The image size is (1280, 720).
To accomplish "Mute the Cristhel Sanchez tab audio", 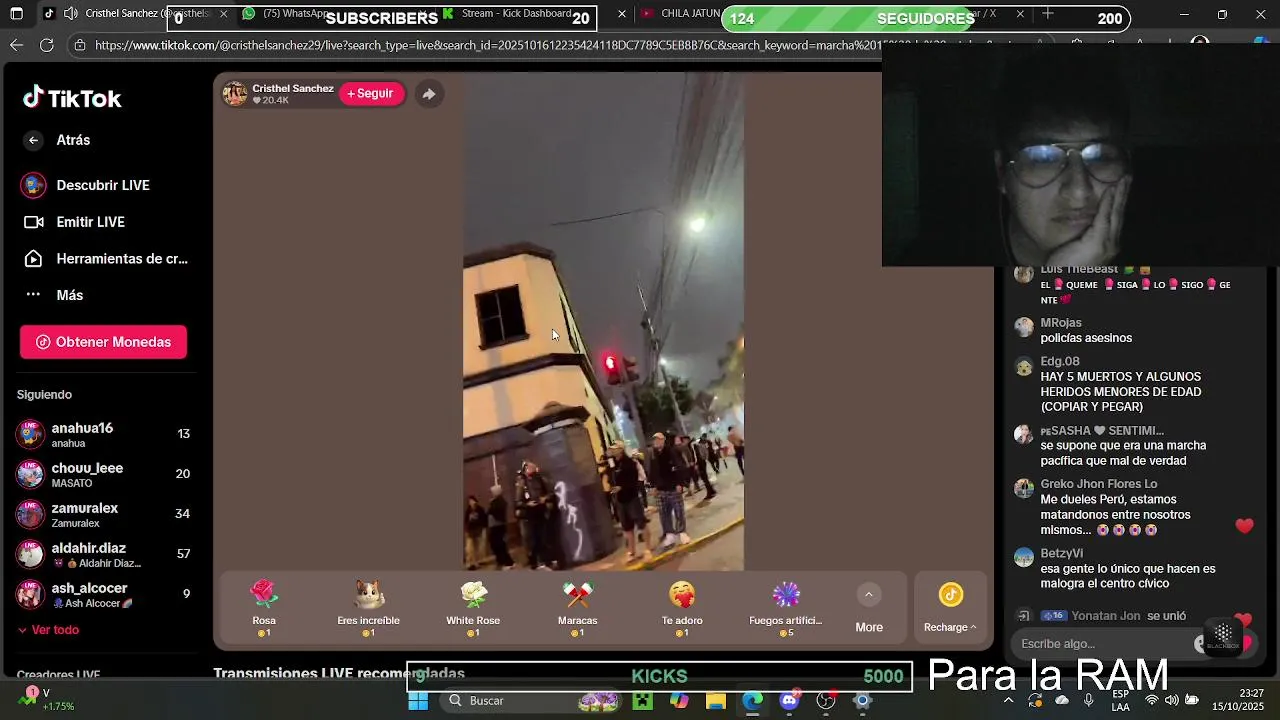I will tap(70, 14).
